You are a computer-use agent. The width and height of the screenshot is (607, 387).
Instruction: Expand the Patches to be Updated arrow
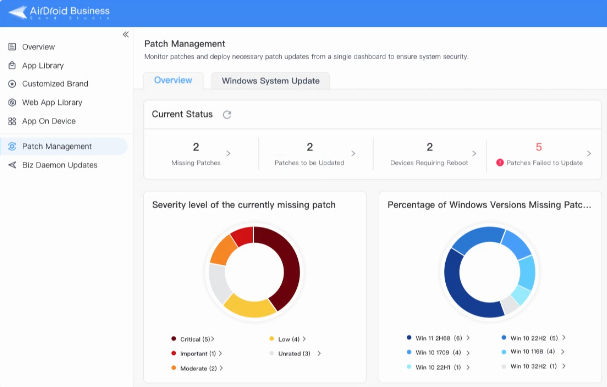[x=353, y=154]
